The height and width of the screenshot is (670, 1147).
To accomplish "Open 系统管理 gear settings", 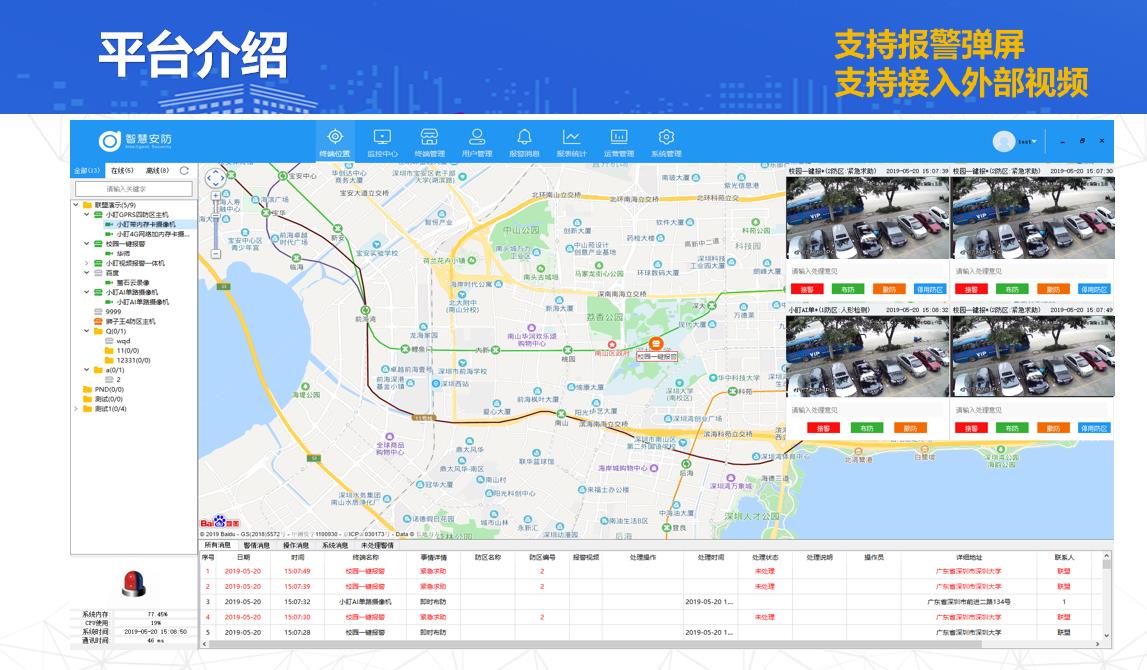I will pyautogui.click(x=666, y=142).
